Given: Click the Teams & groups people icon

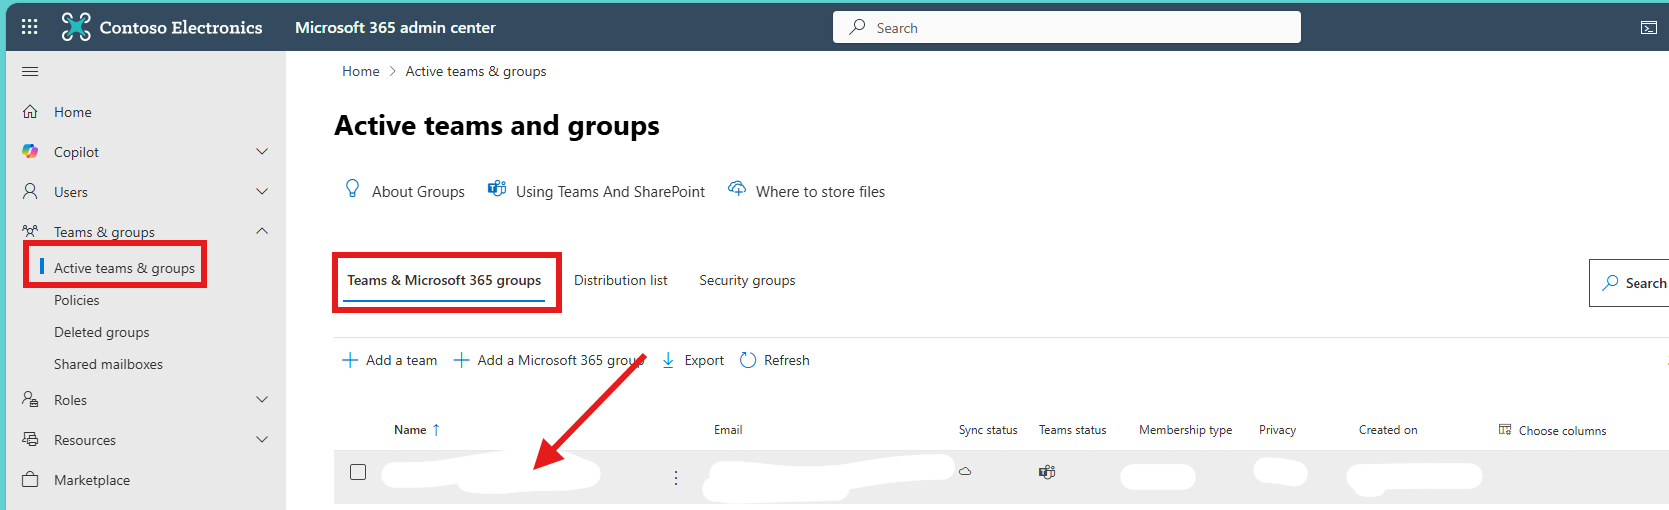Looking at the screenshot, I should [30, 231].
